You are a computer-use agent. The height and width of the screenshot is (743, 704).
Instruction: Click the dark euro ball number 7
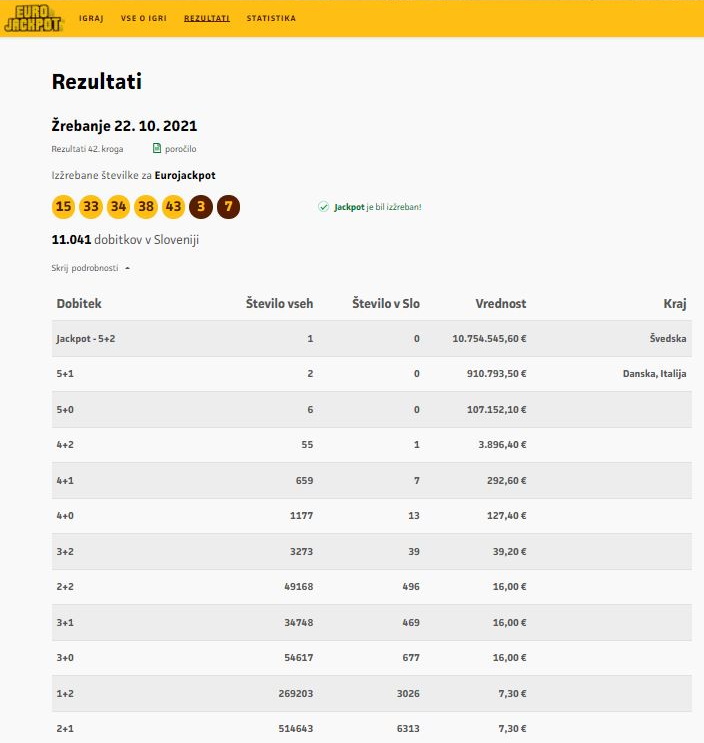click(228, 207)
